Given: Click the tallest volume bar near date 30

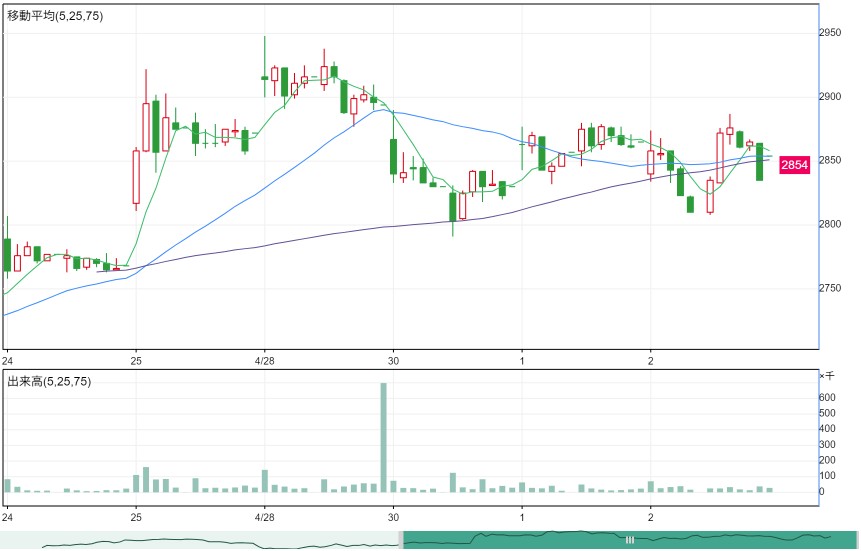Looking at the screenshot, I should pyautogui.click(x=383, y=437).
